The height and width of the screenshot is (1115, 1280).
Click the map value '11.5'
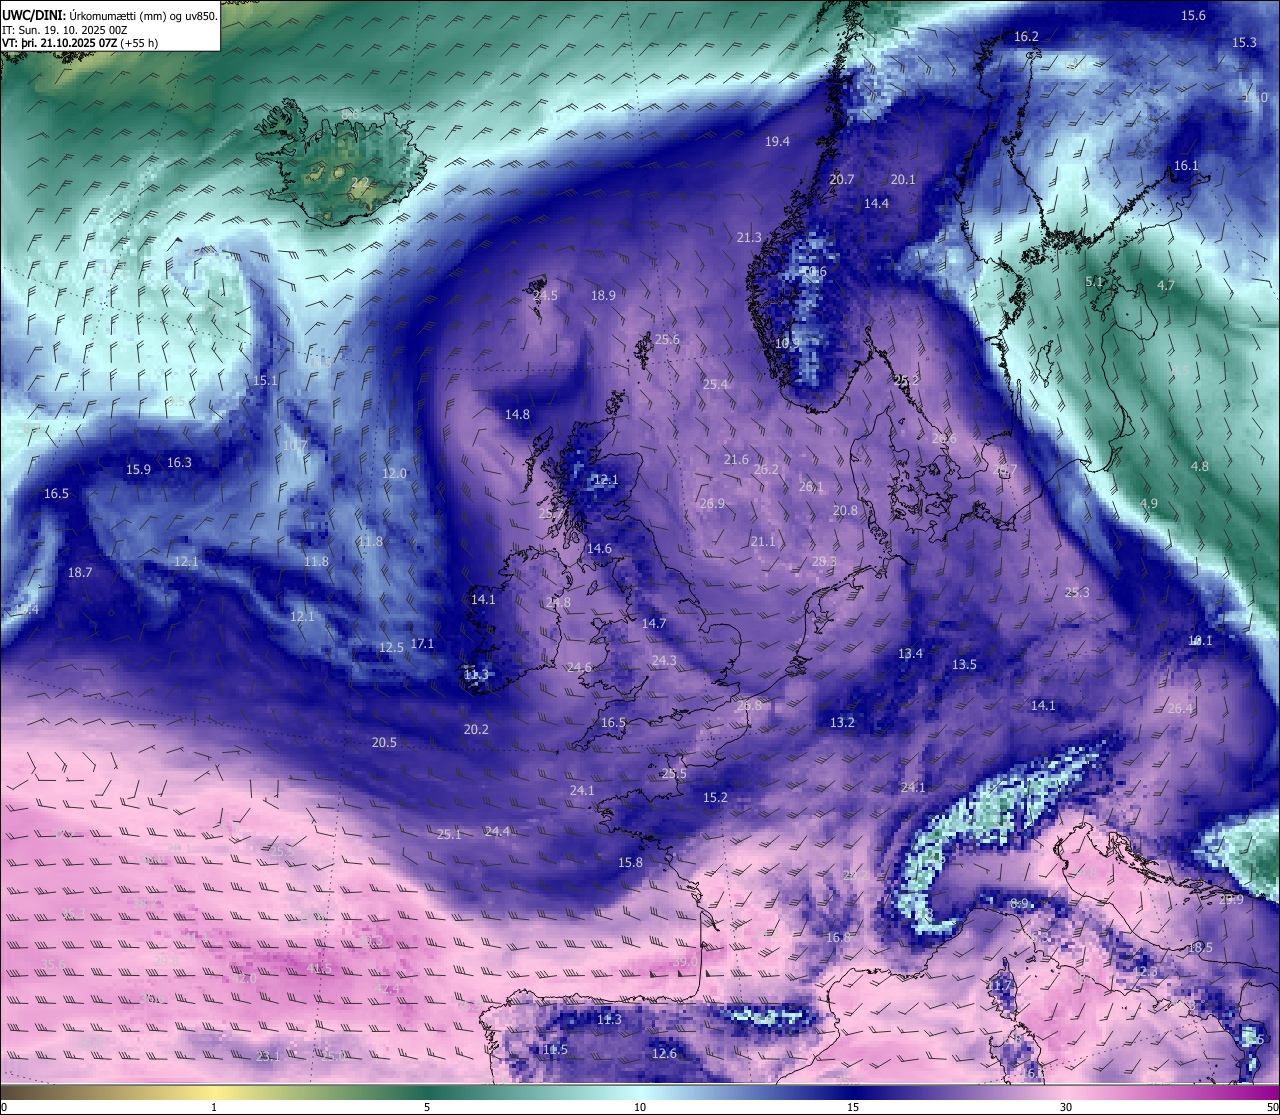pos(555,1049)
